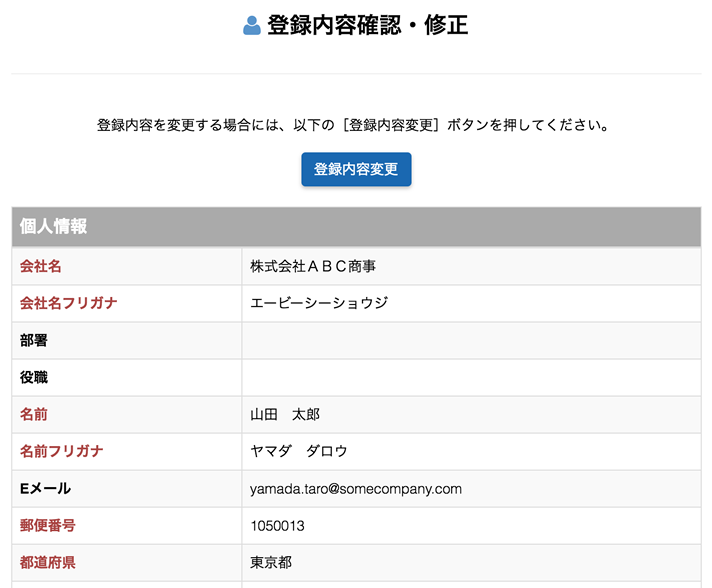The height and width of the screenshot is (588, 712).
Task: Click the yamada.taro@somecompany.com email value
Action: 356,488
